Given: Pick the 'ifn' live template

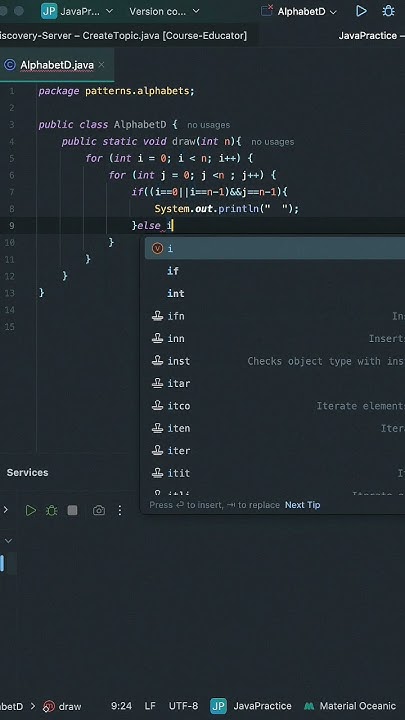Looking at the screenshot, I should pos(275,316).
